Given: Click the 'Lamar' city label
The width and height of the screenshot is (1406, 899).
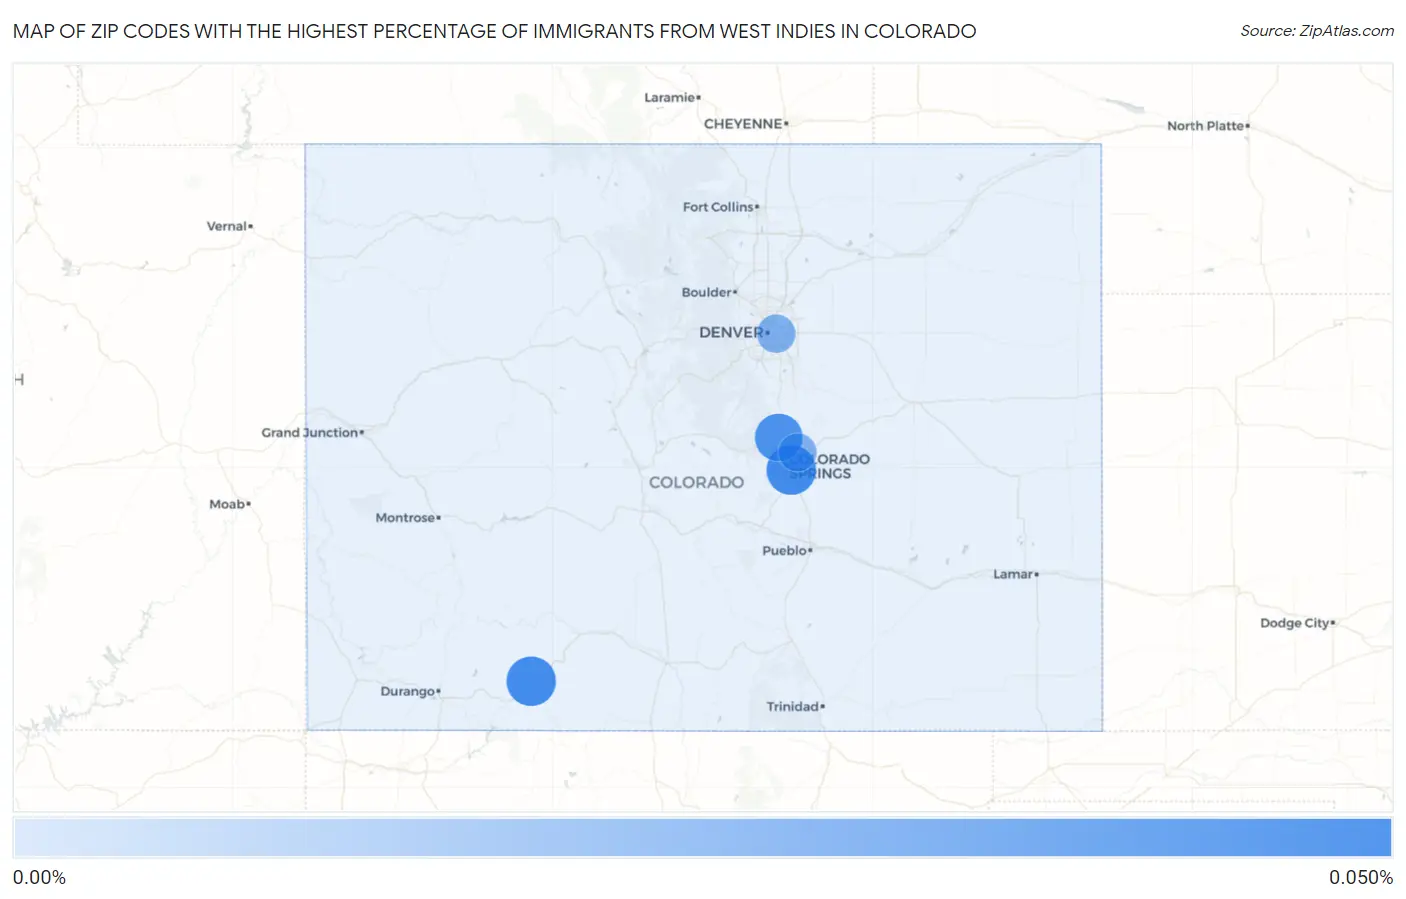Looking at the screenshot, I should coord(1013,574).
